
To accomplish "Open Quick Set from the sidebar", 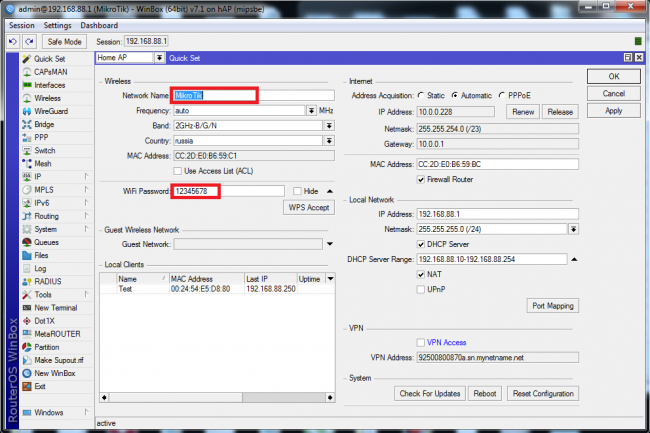I will (x=49, y=59).
